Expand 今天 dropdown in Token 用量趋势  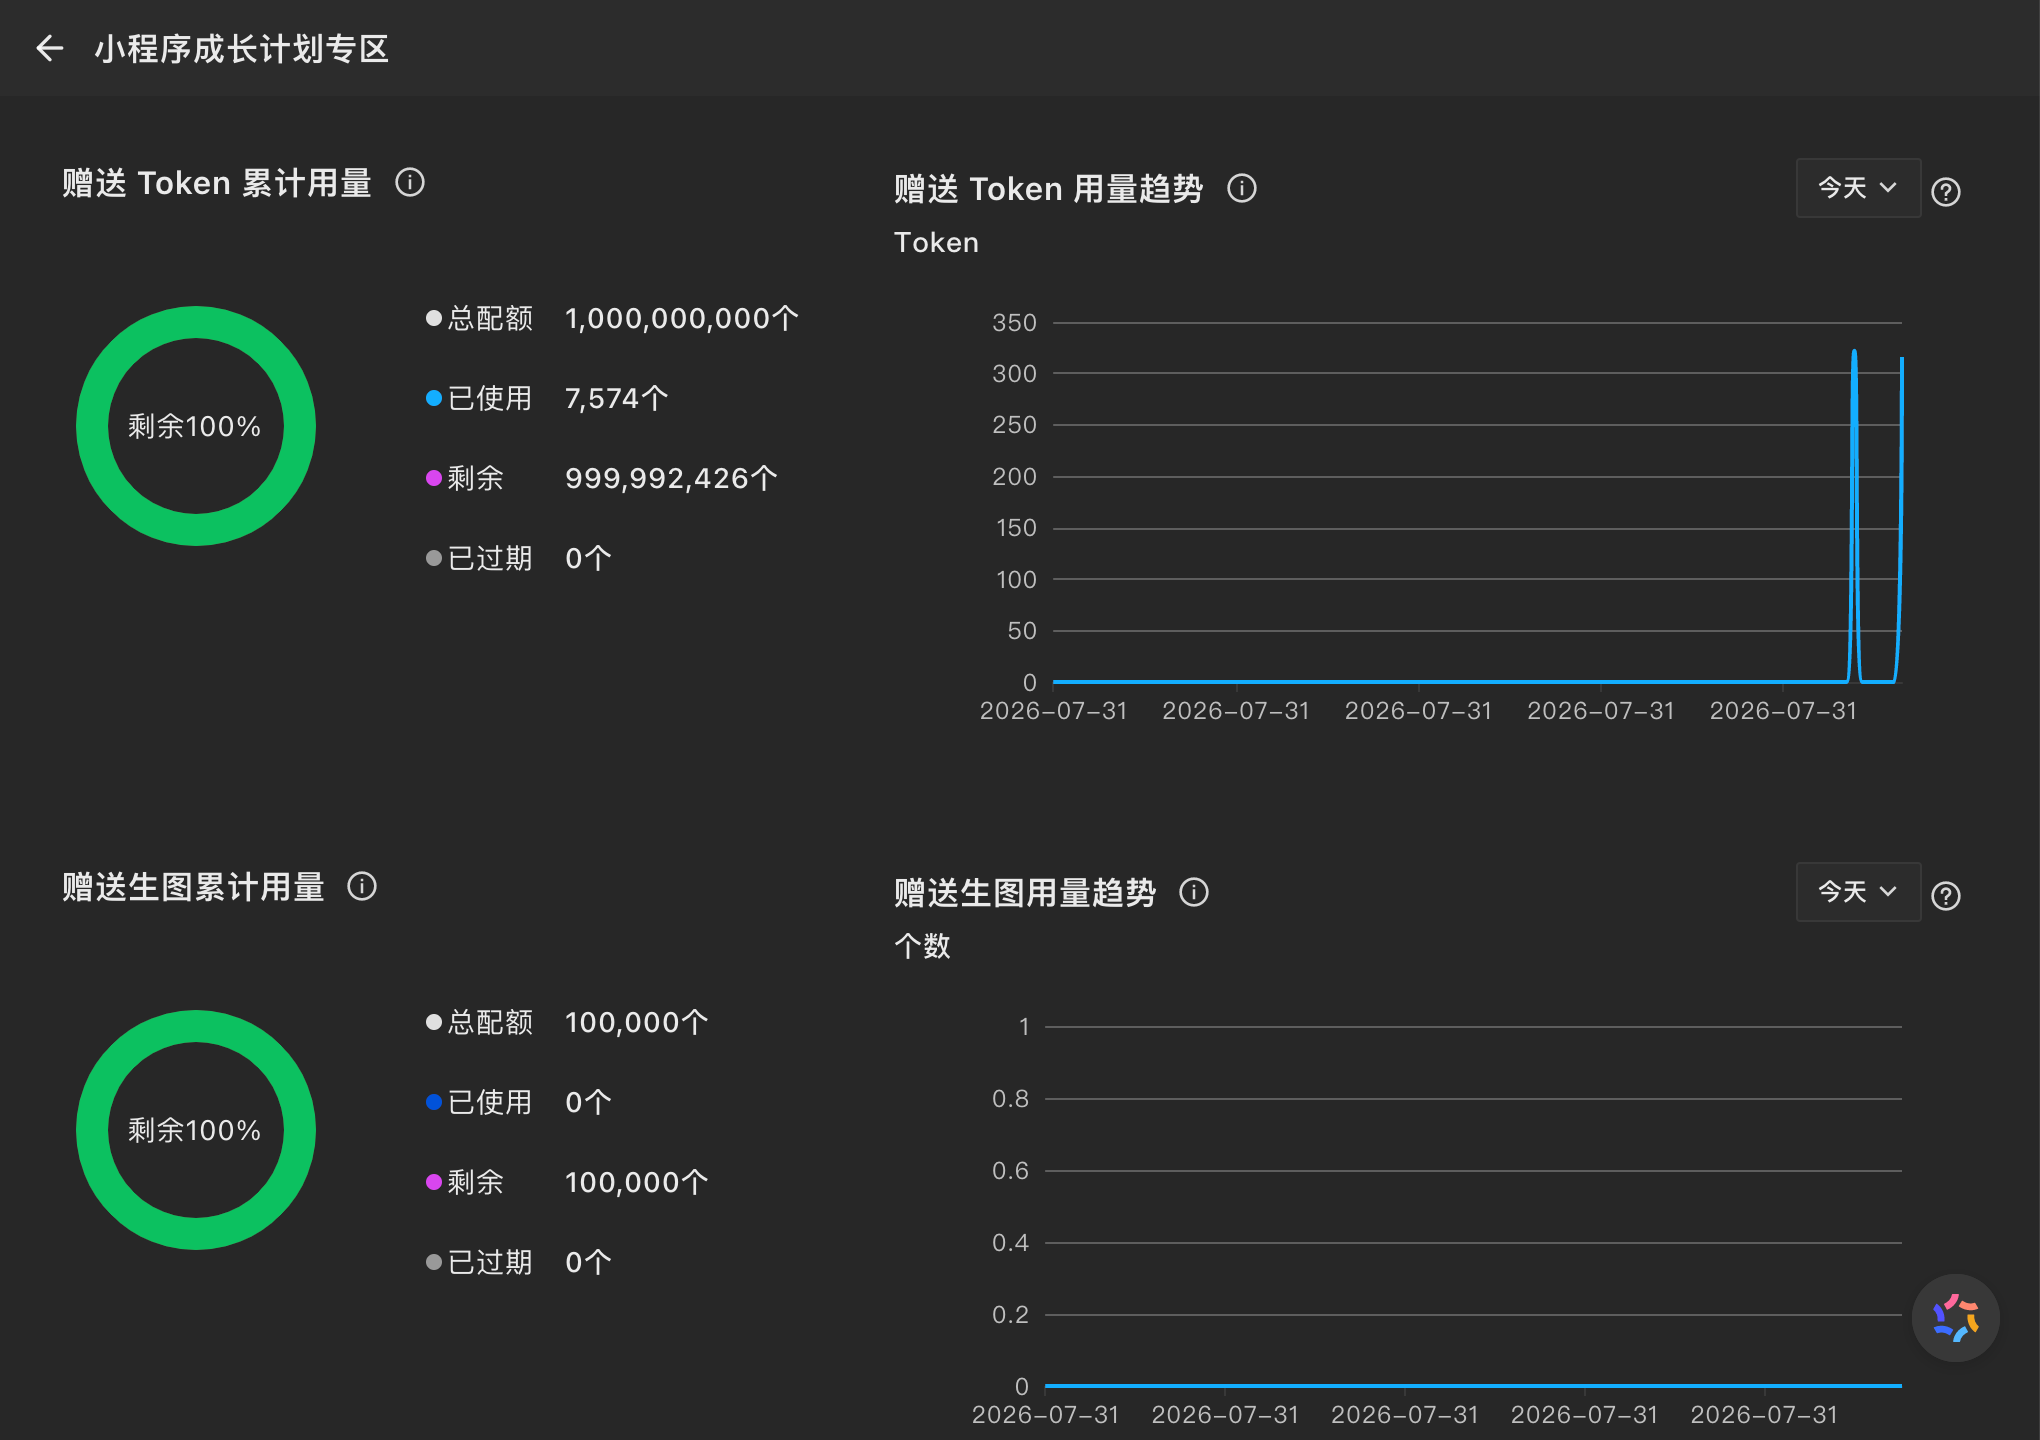click(1858, 188)
